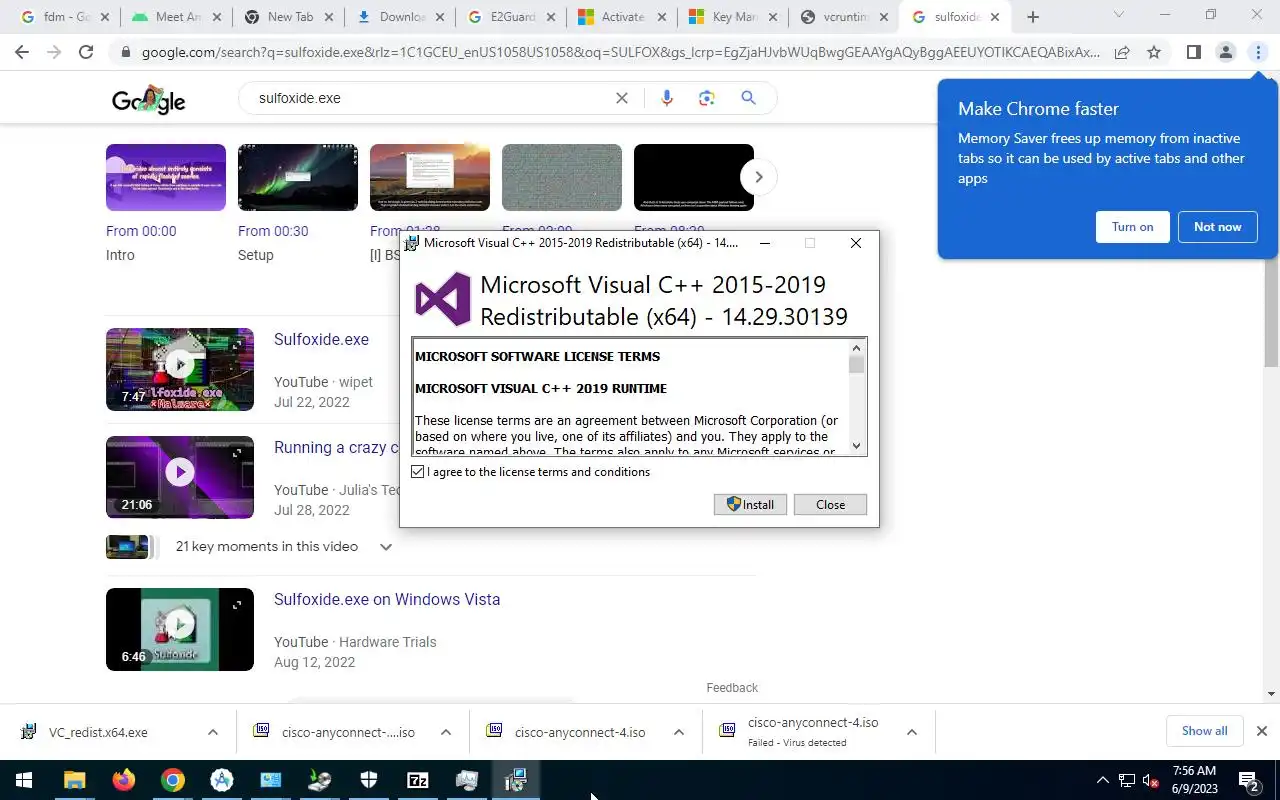Play the 21:06 video thumbnail
The width and height of the screenshot is (1280, 800).
tap(180, 477)
